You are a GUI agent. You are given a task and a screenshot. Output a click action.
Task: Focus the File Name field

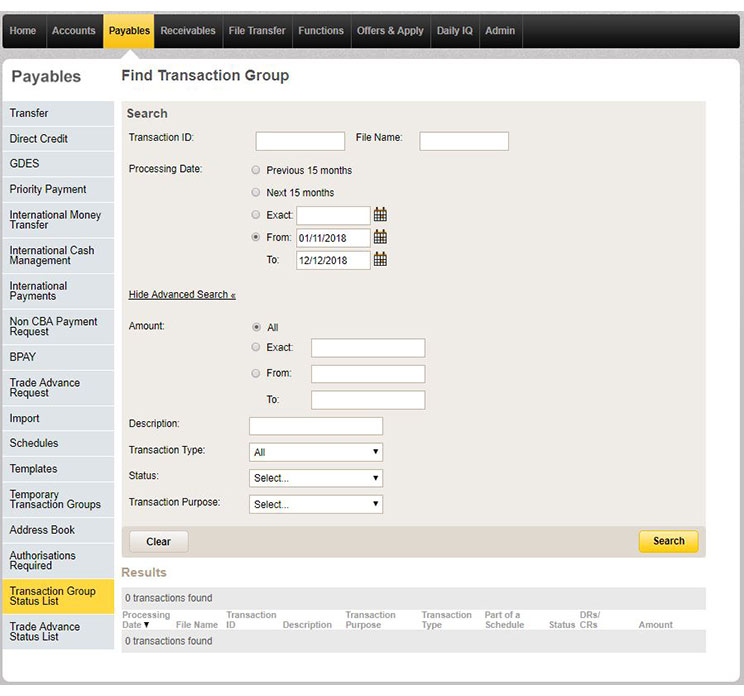464,141
